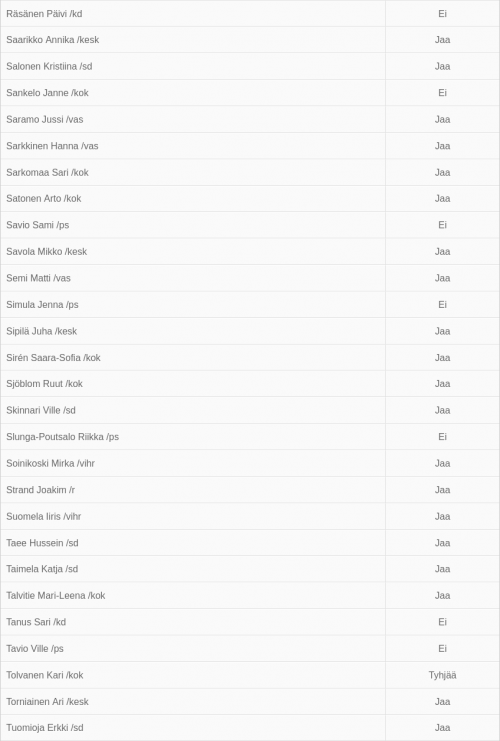Click the name Suomela Iiris /vihr
Image resolution: width=500 pixels, height=741 pixels.
point(43,517)
